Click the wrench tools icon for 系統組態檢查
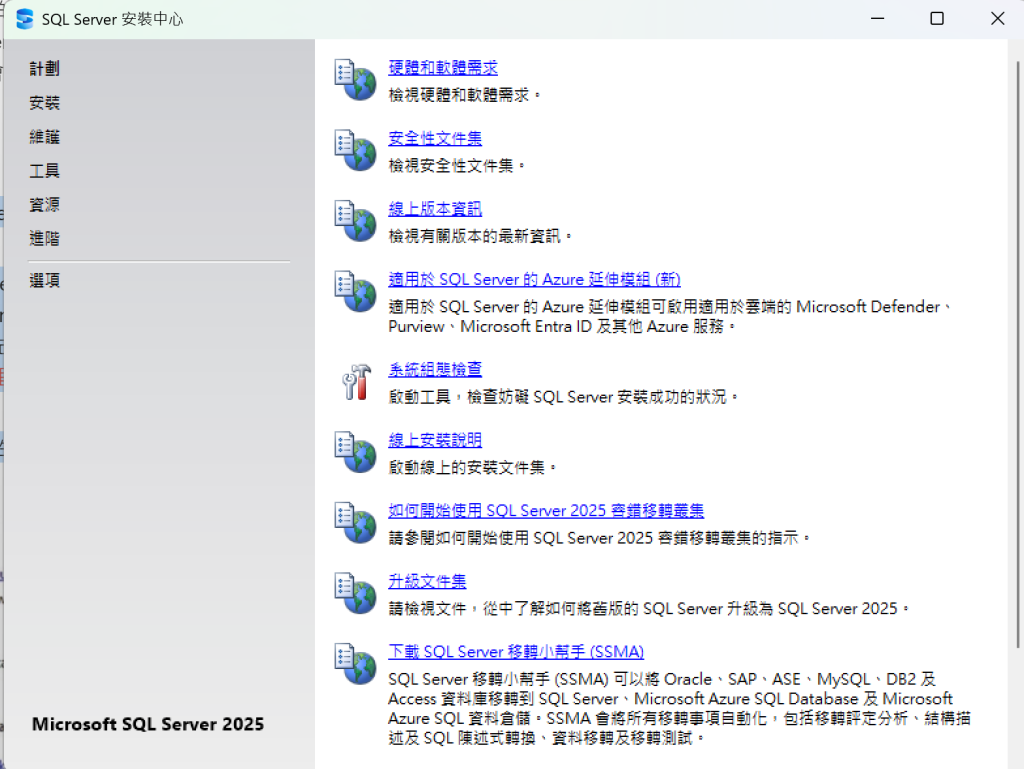This screenshot has width=1024, height=769. coord(357,381)
